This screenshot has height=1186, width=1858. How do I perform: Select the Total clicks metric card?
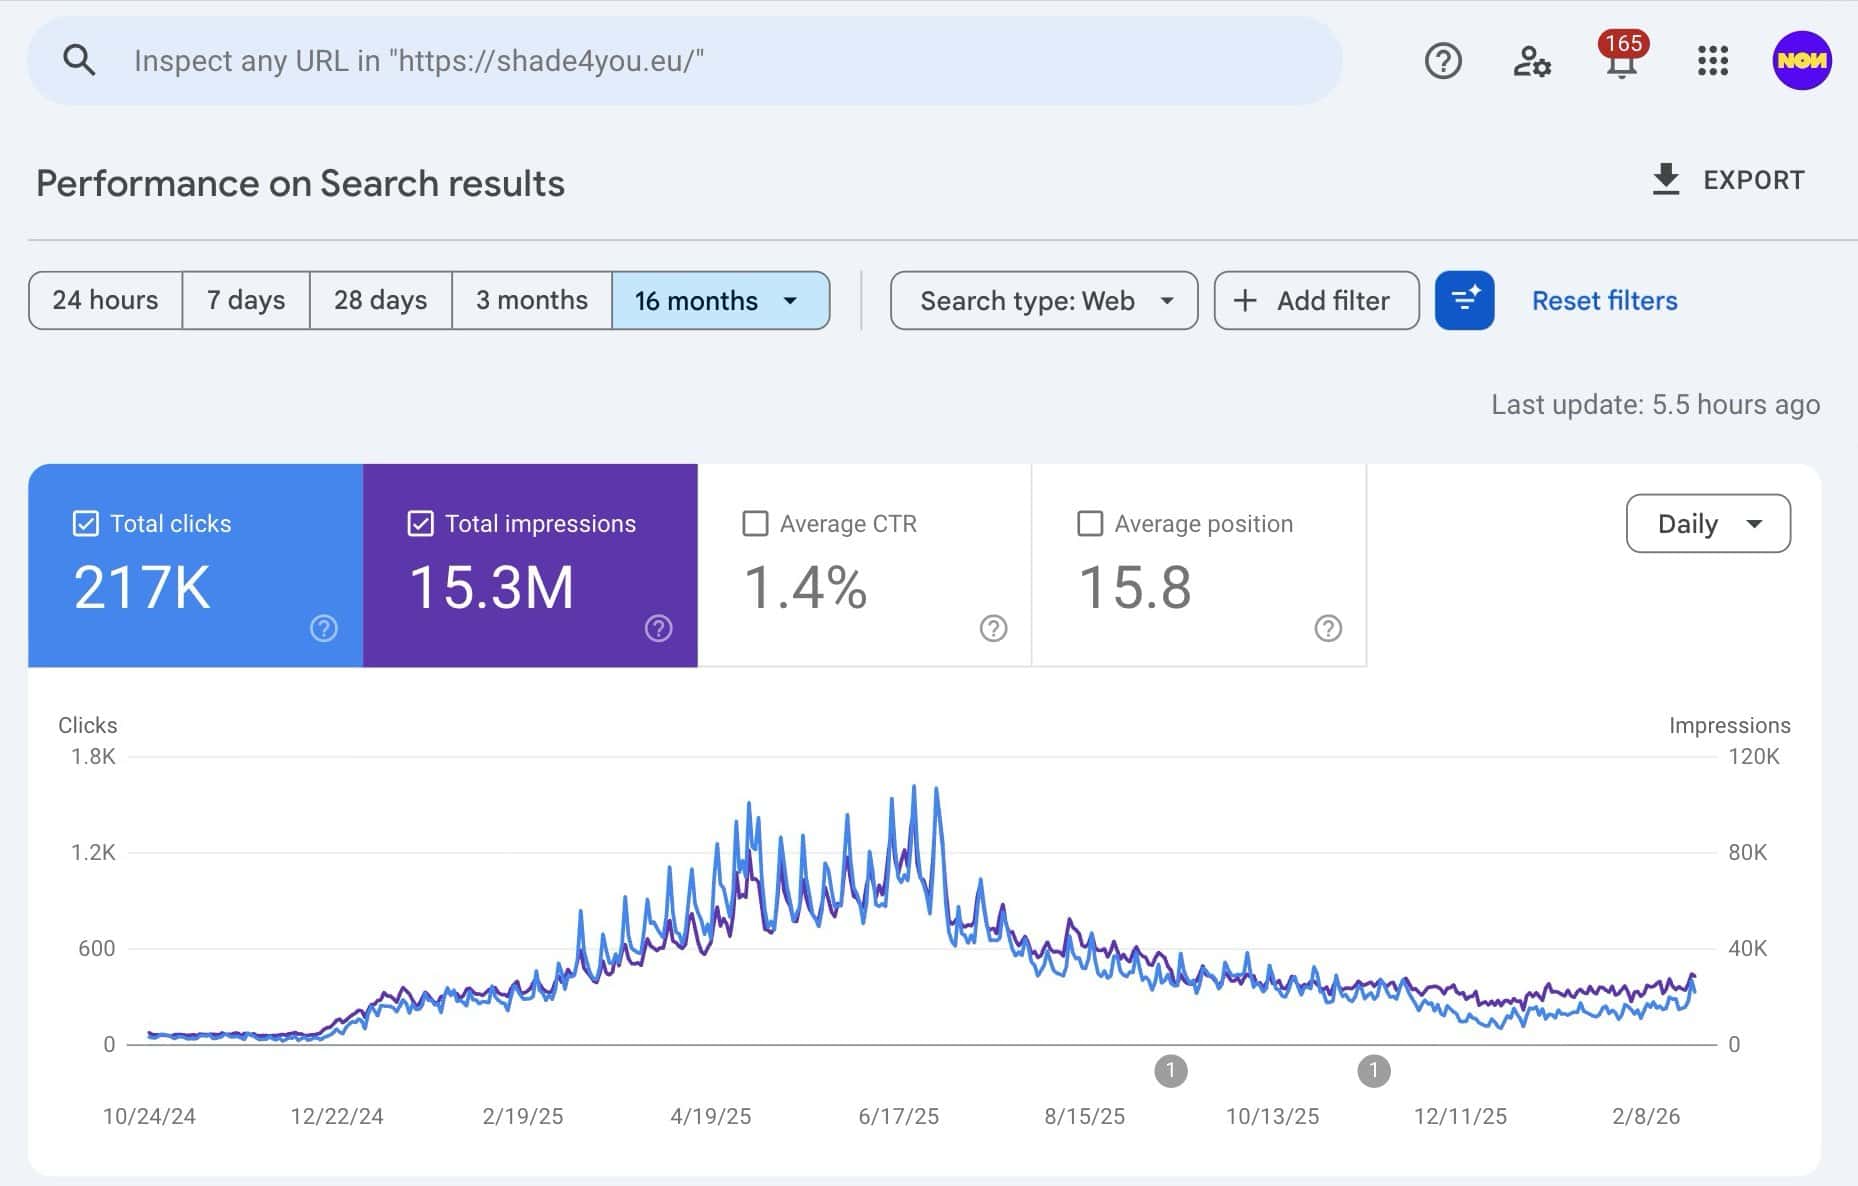(x=196, y=565)
